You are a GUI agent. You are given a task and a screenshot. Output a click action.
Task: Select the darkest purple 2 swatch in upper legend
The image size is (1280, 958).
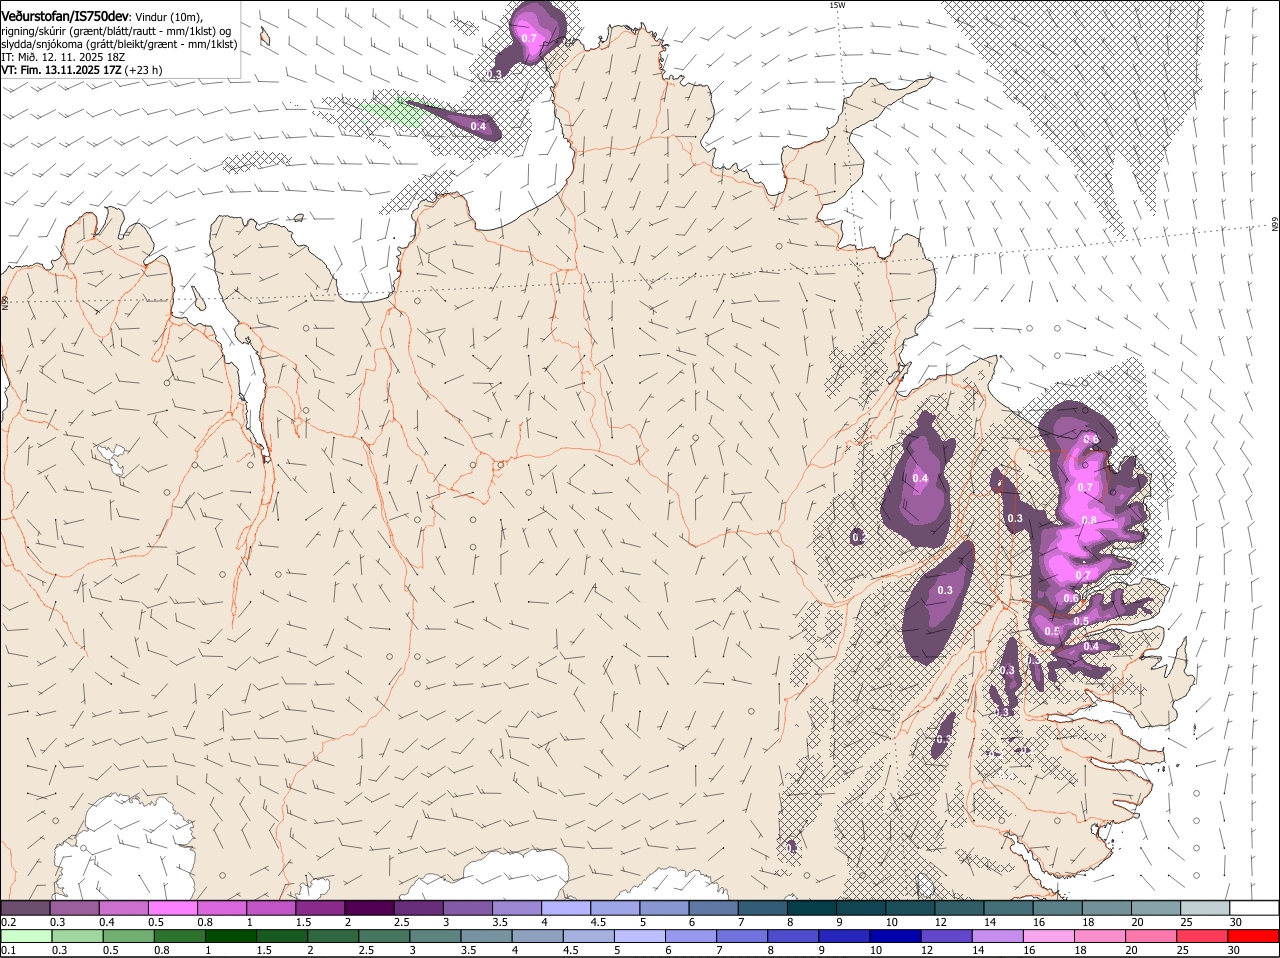click(368, 907)
